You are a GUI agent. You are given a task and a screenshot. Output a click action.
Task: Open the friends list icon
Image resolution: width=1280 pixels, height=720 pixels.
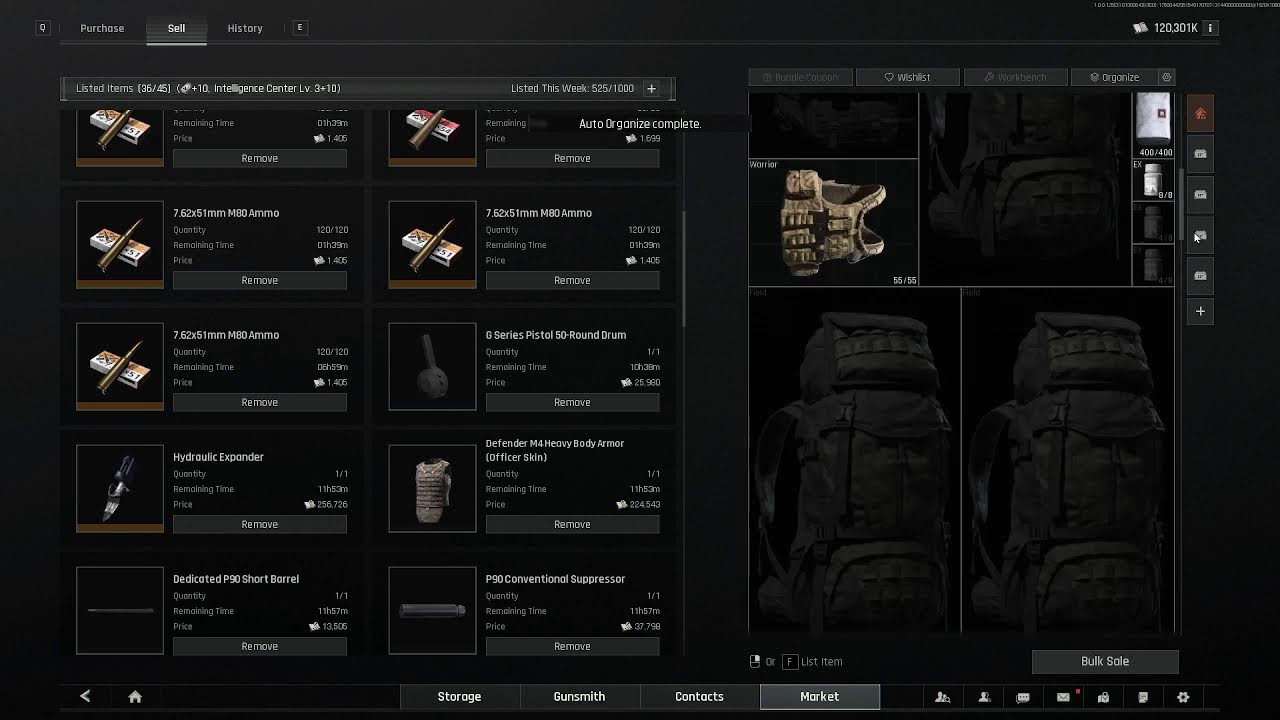(984, 697)
